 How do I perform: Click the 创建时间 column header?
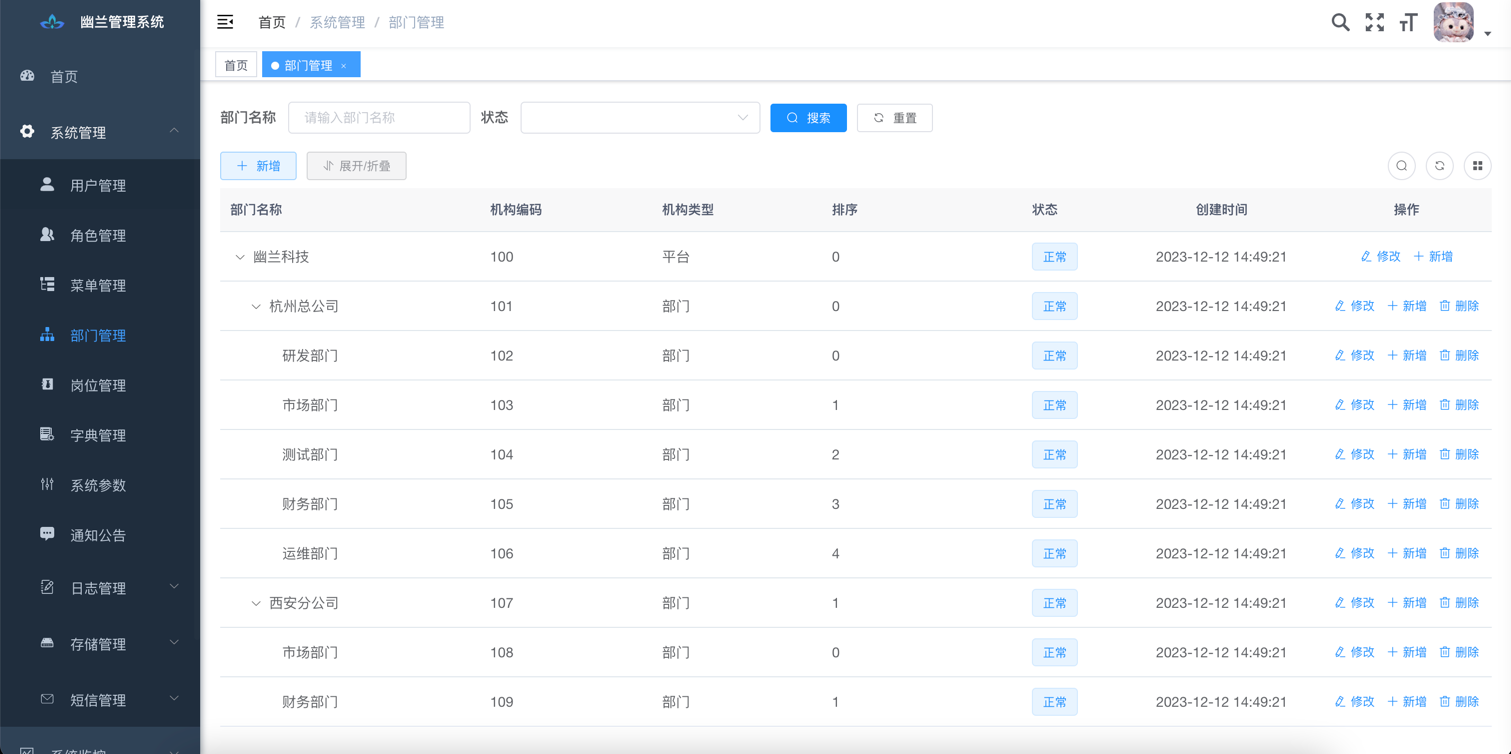click(x=1221, y=210)
